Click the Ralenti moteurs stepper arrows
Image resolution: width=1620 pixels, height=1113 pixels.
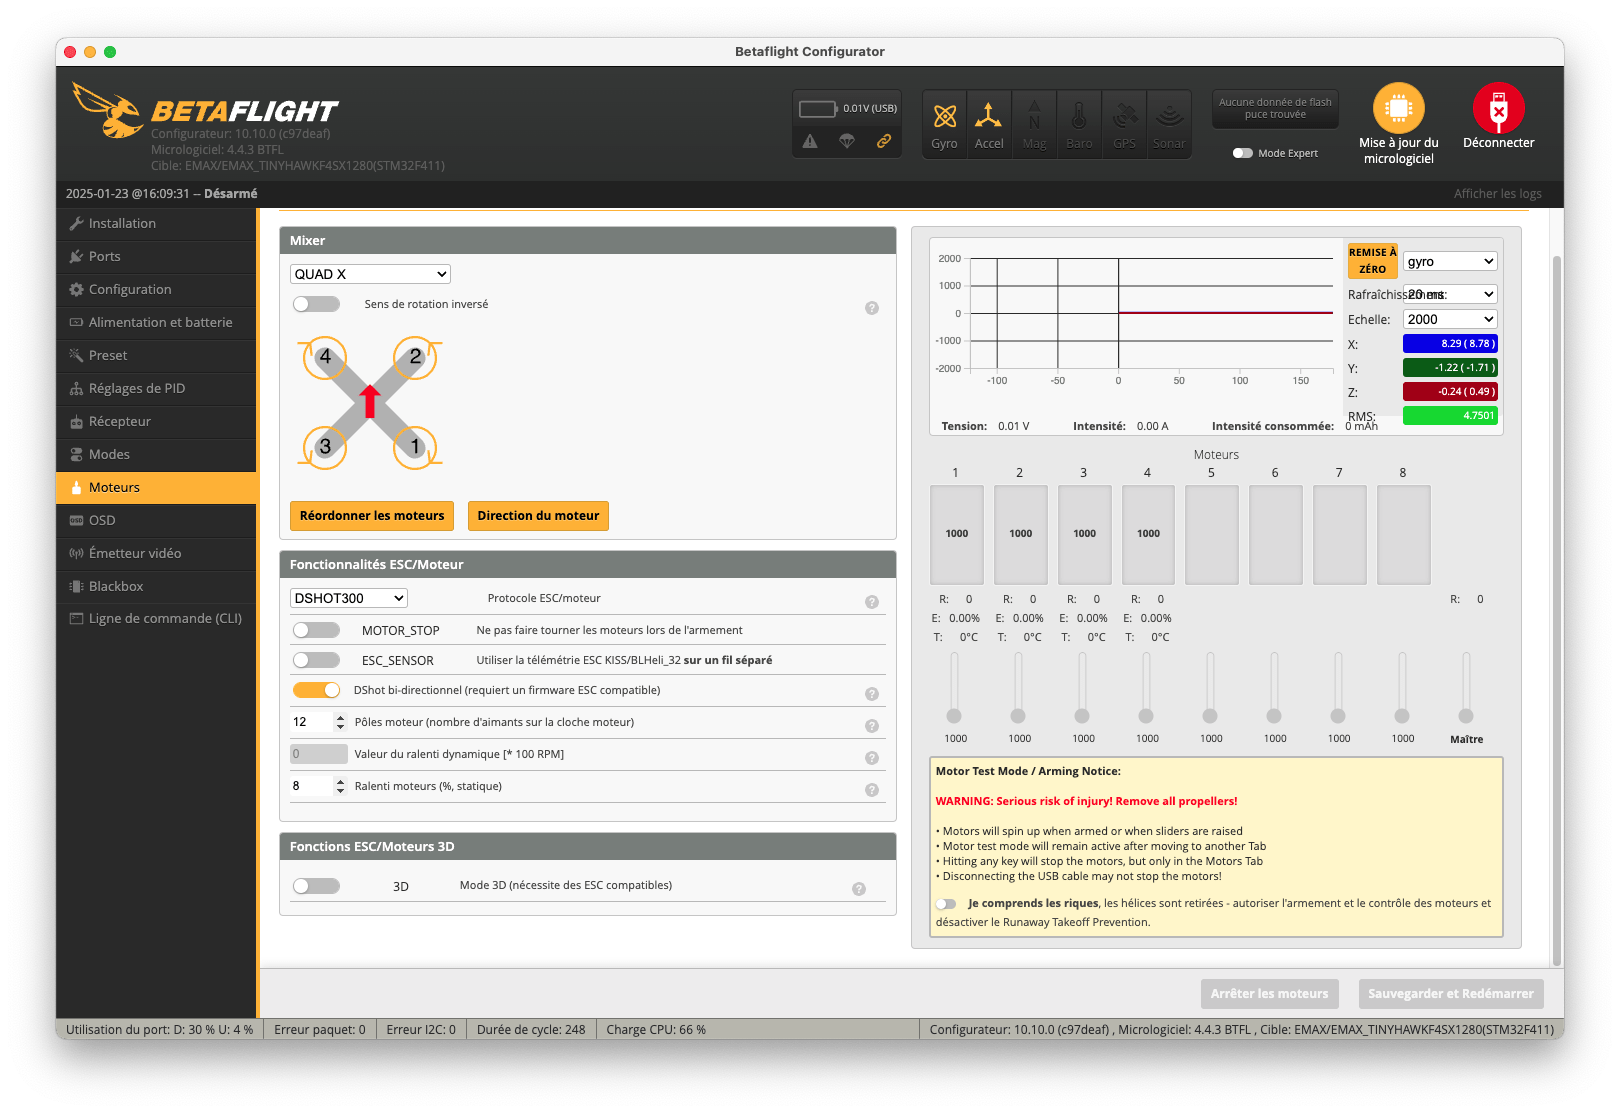[x=340, y=786]
